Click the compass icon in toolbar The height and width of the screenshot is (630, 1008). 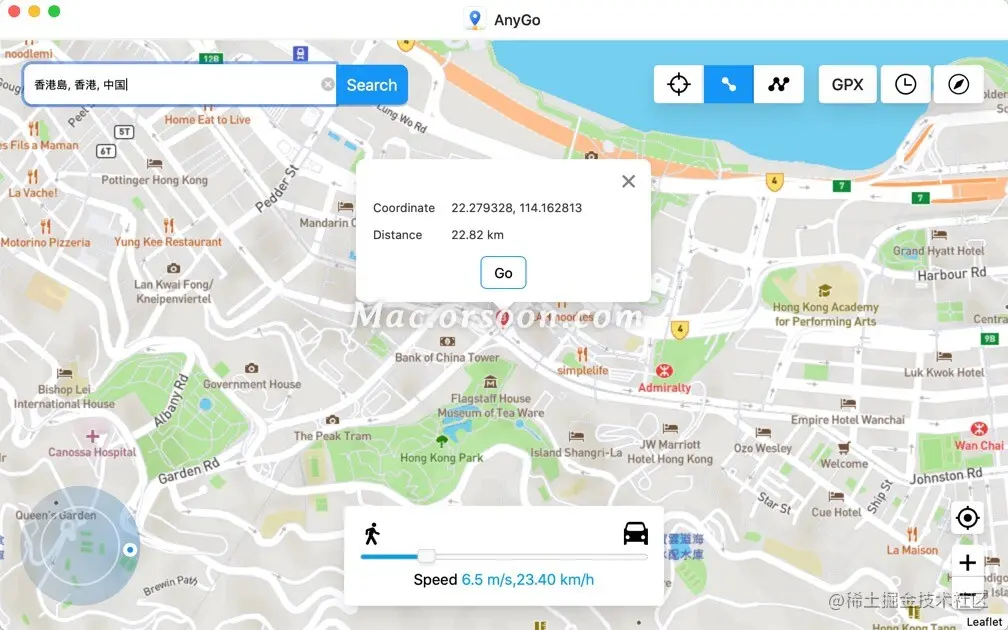tap(958, 84)
